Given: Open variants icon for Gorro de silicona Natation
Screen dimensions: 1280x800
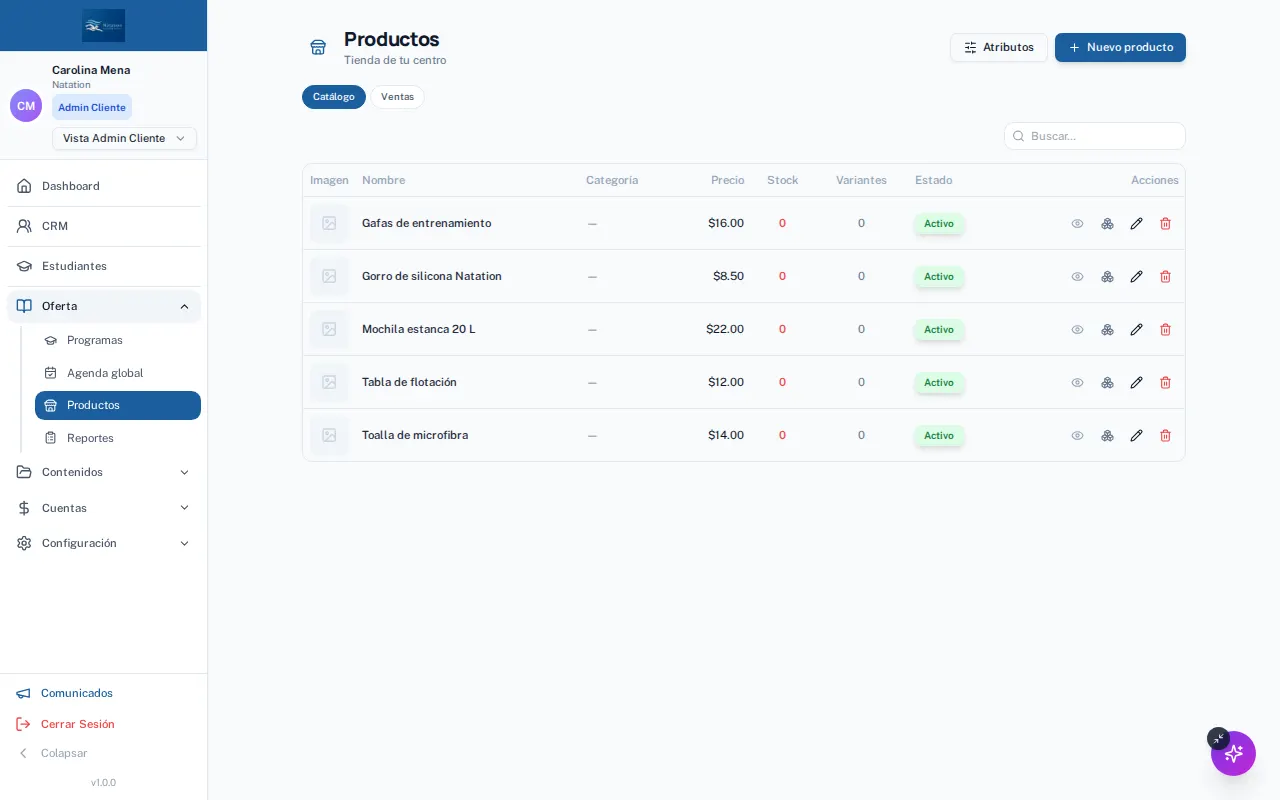Looking at the screenshot, I should click(x=1107, y=276).
